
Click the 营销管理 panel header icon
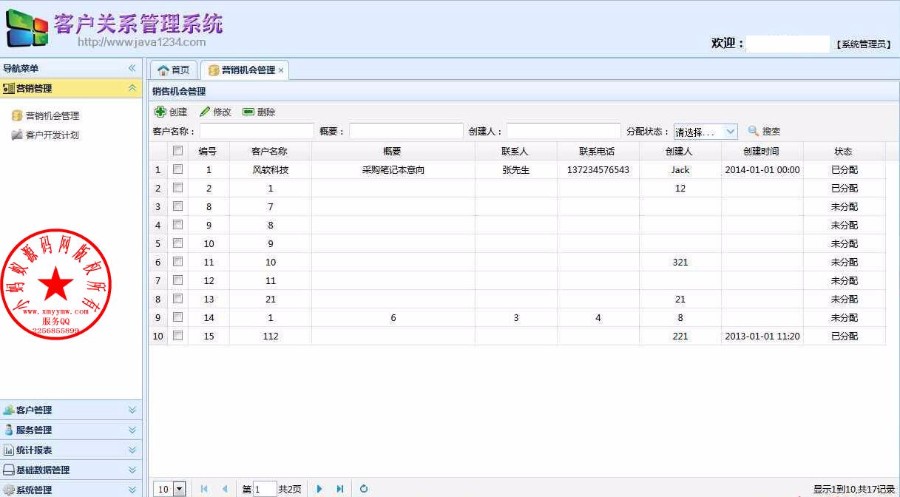pos(9,88)
